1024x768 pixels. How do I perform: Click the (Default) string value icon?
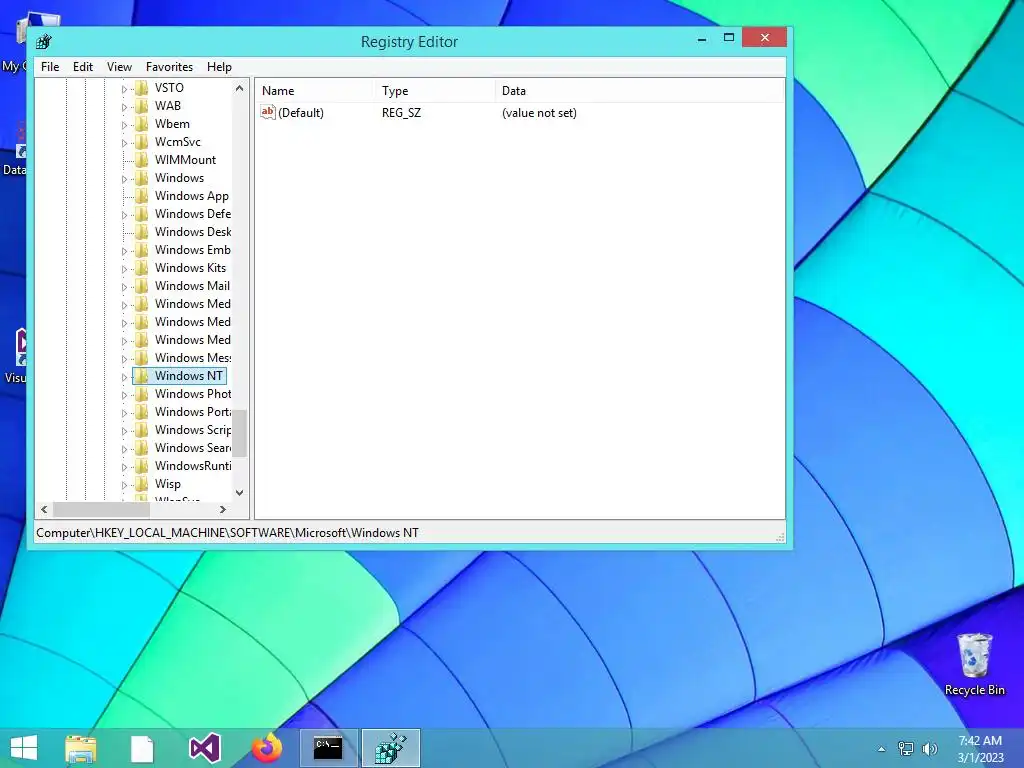268,112
